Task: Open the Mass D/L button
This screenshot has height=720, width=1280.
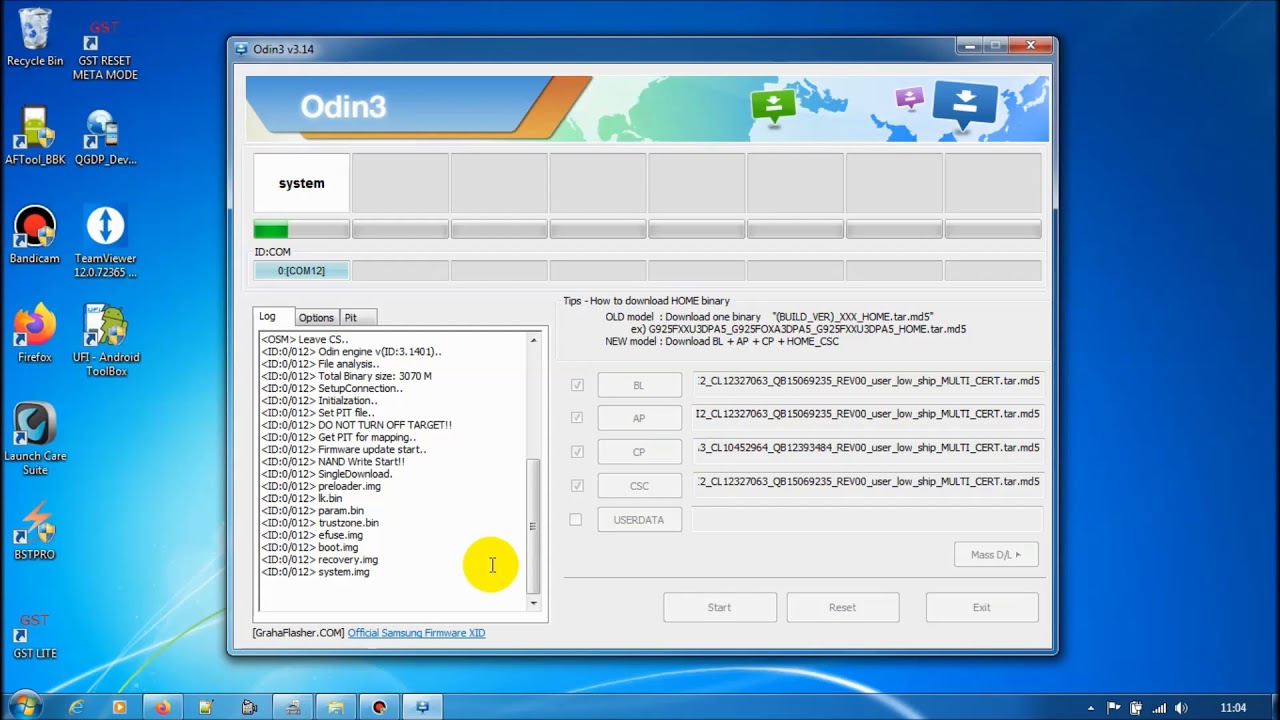Action: pos(996,554)
